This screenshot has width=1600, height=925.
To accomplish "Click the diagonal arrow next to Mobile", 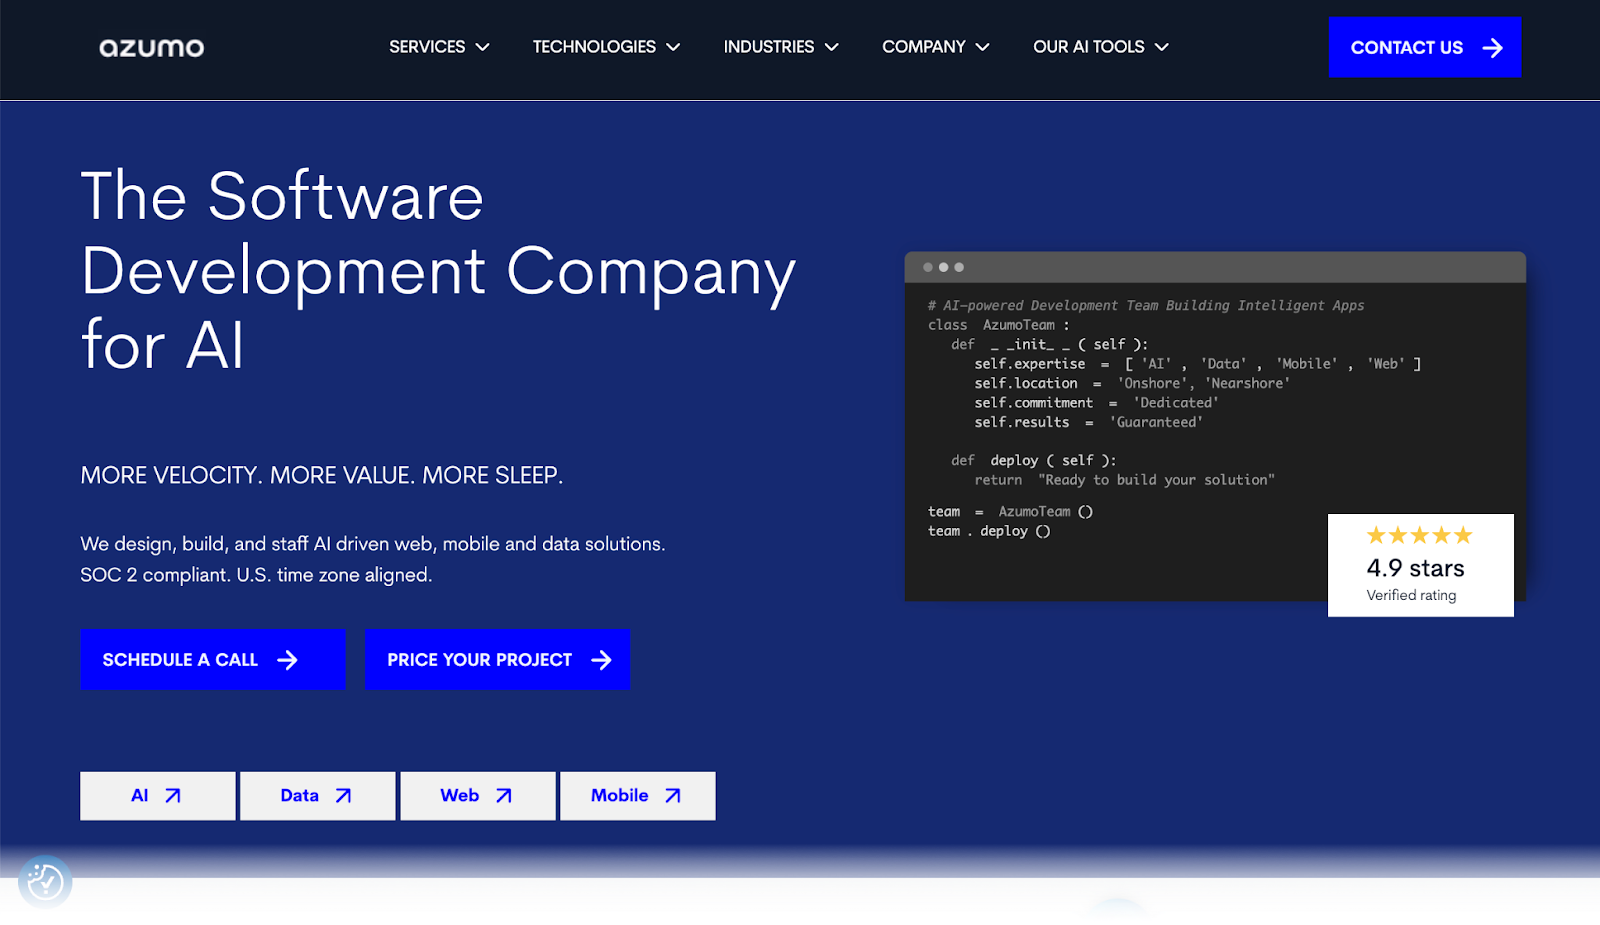I will (673, 796).
